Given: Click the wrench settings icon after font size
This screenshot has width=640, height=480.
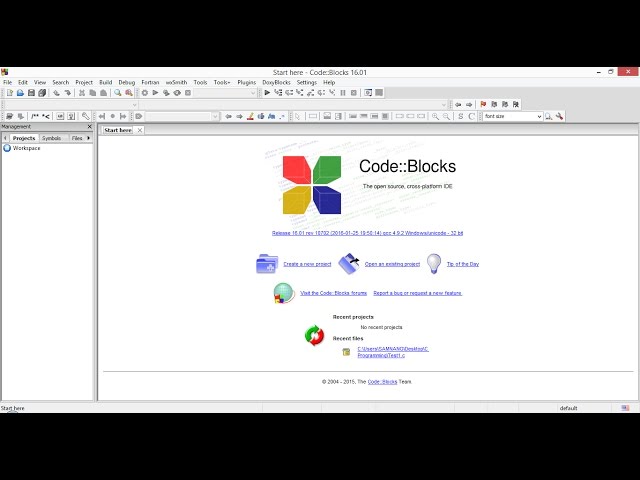Looking at the screenshot, I should click(x=560, y=116).
